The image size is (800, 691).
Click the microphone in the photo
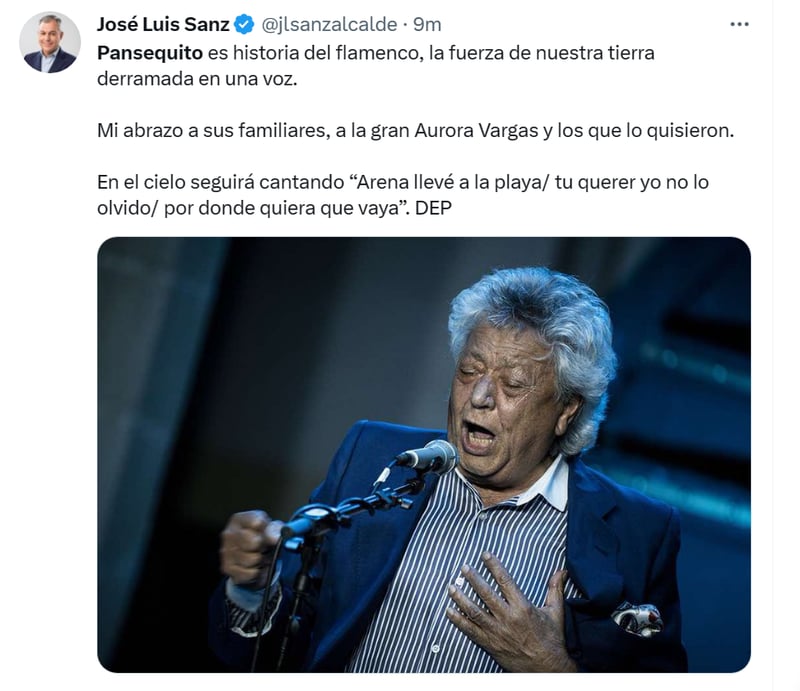(427, 455)
